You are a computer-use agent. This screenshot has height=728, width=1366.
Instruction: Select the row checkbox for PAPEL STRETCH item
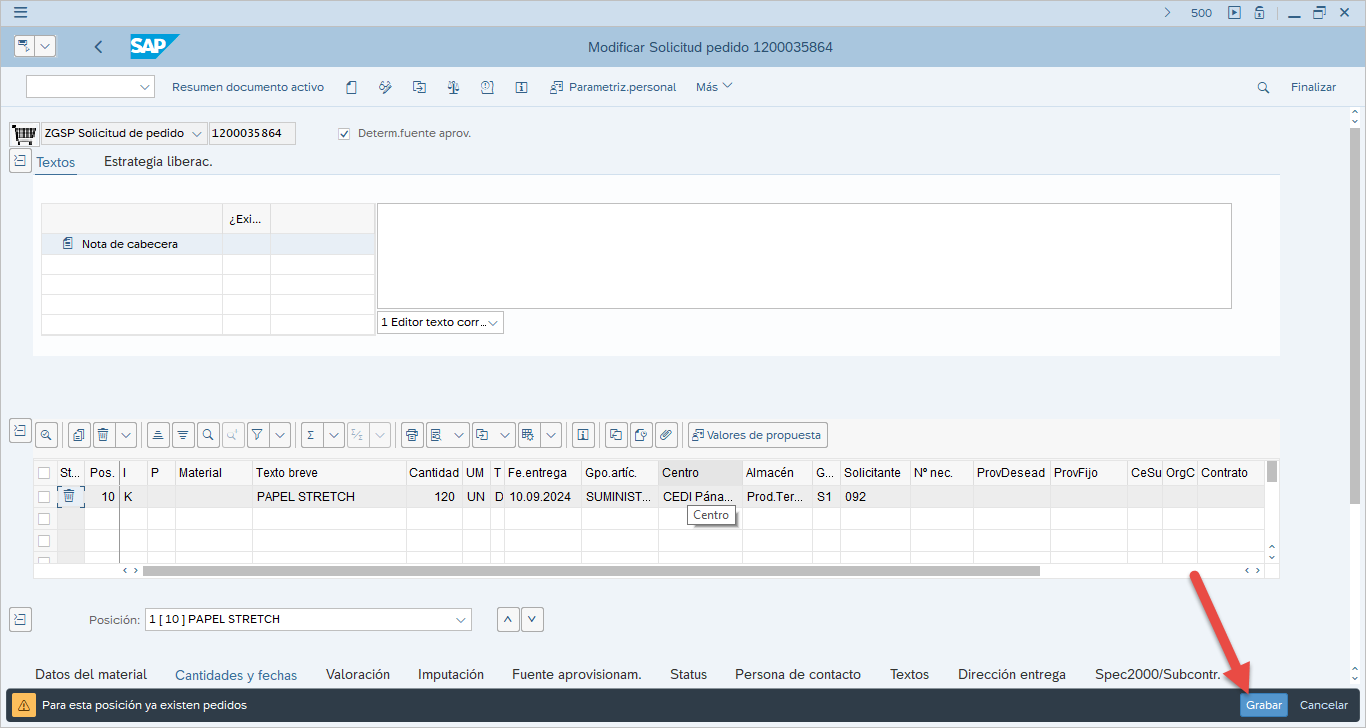click(44, 497)
